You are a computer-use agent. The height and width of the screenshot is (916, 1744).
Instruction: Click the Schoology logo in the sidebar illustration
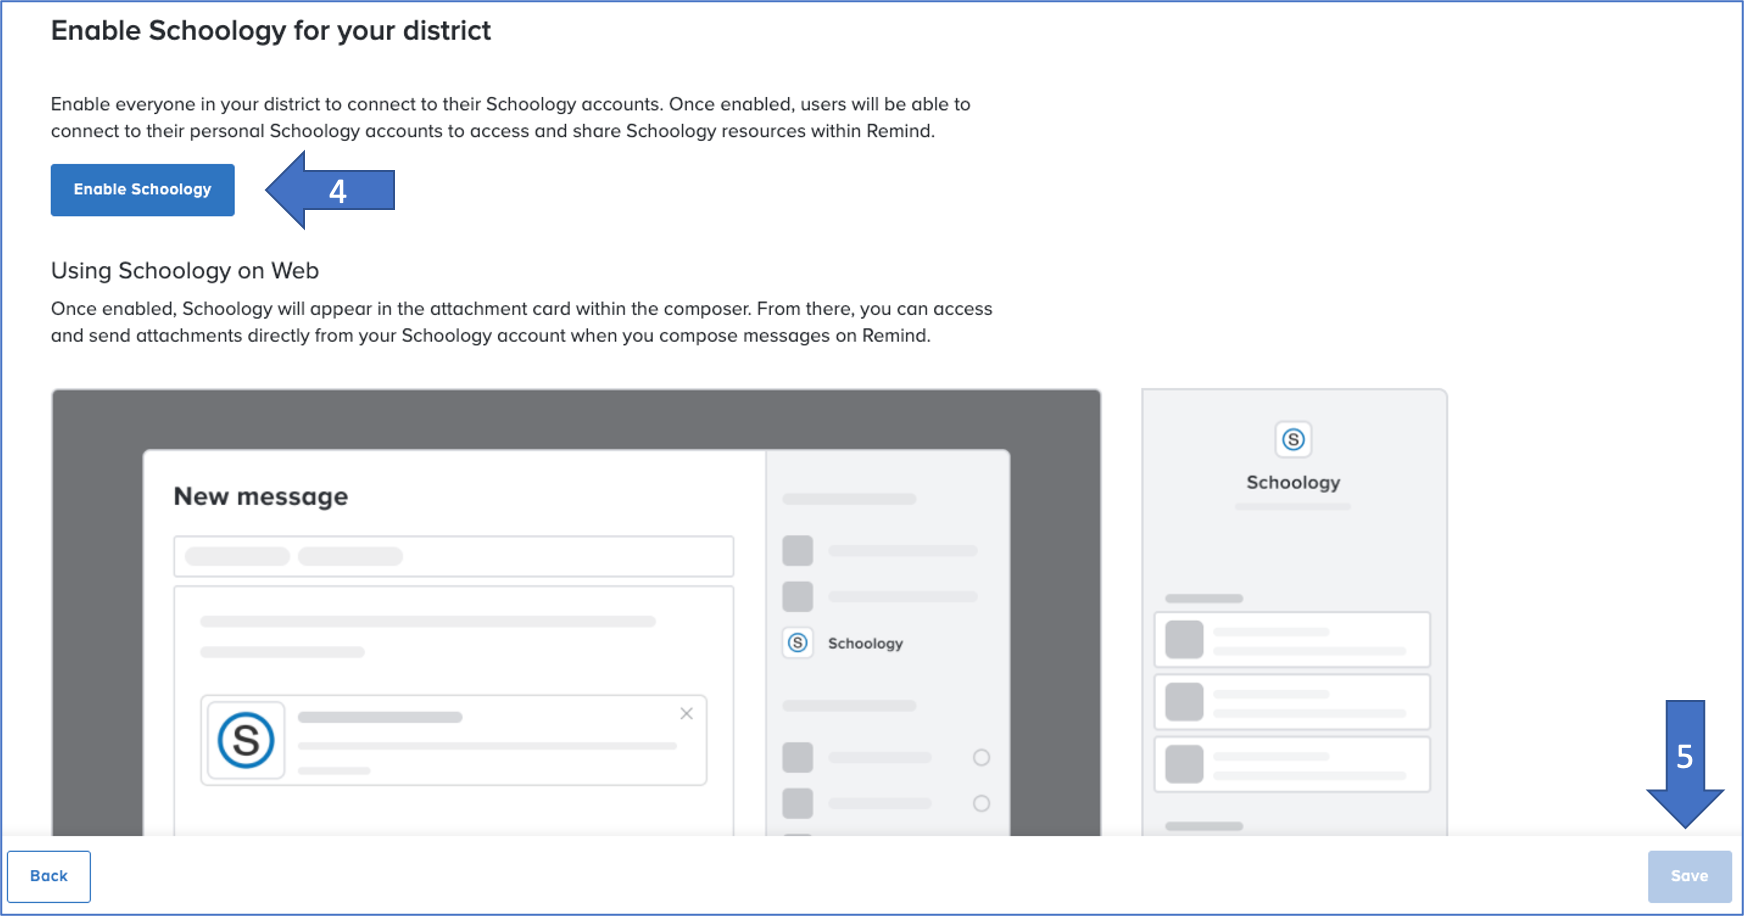[1293, 439]
